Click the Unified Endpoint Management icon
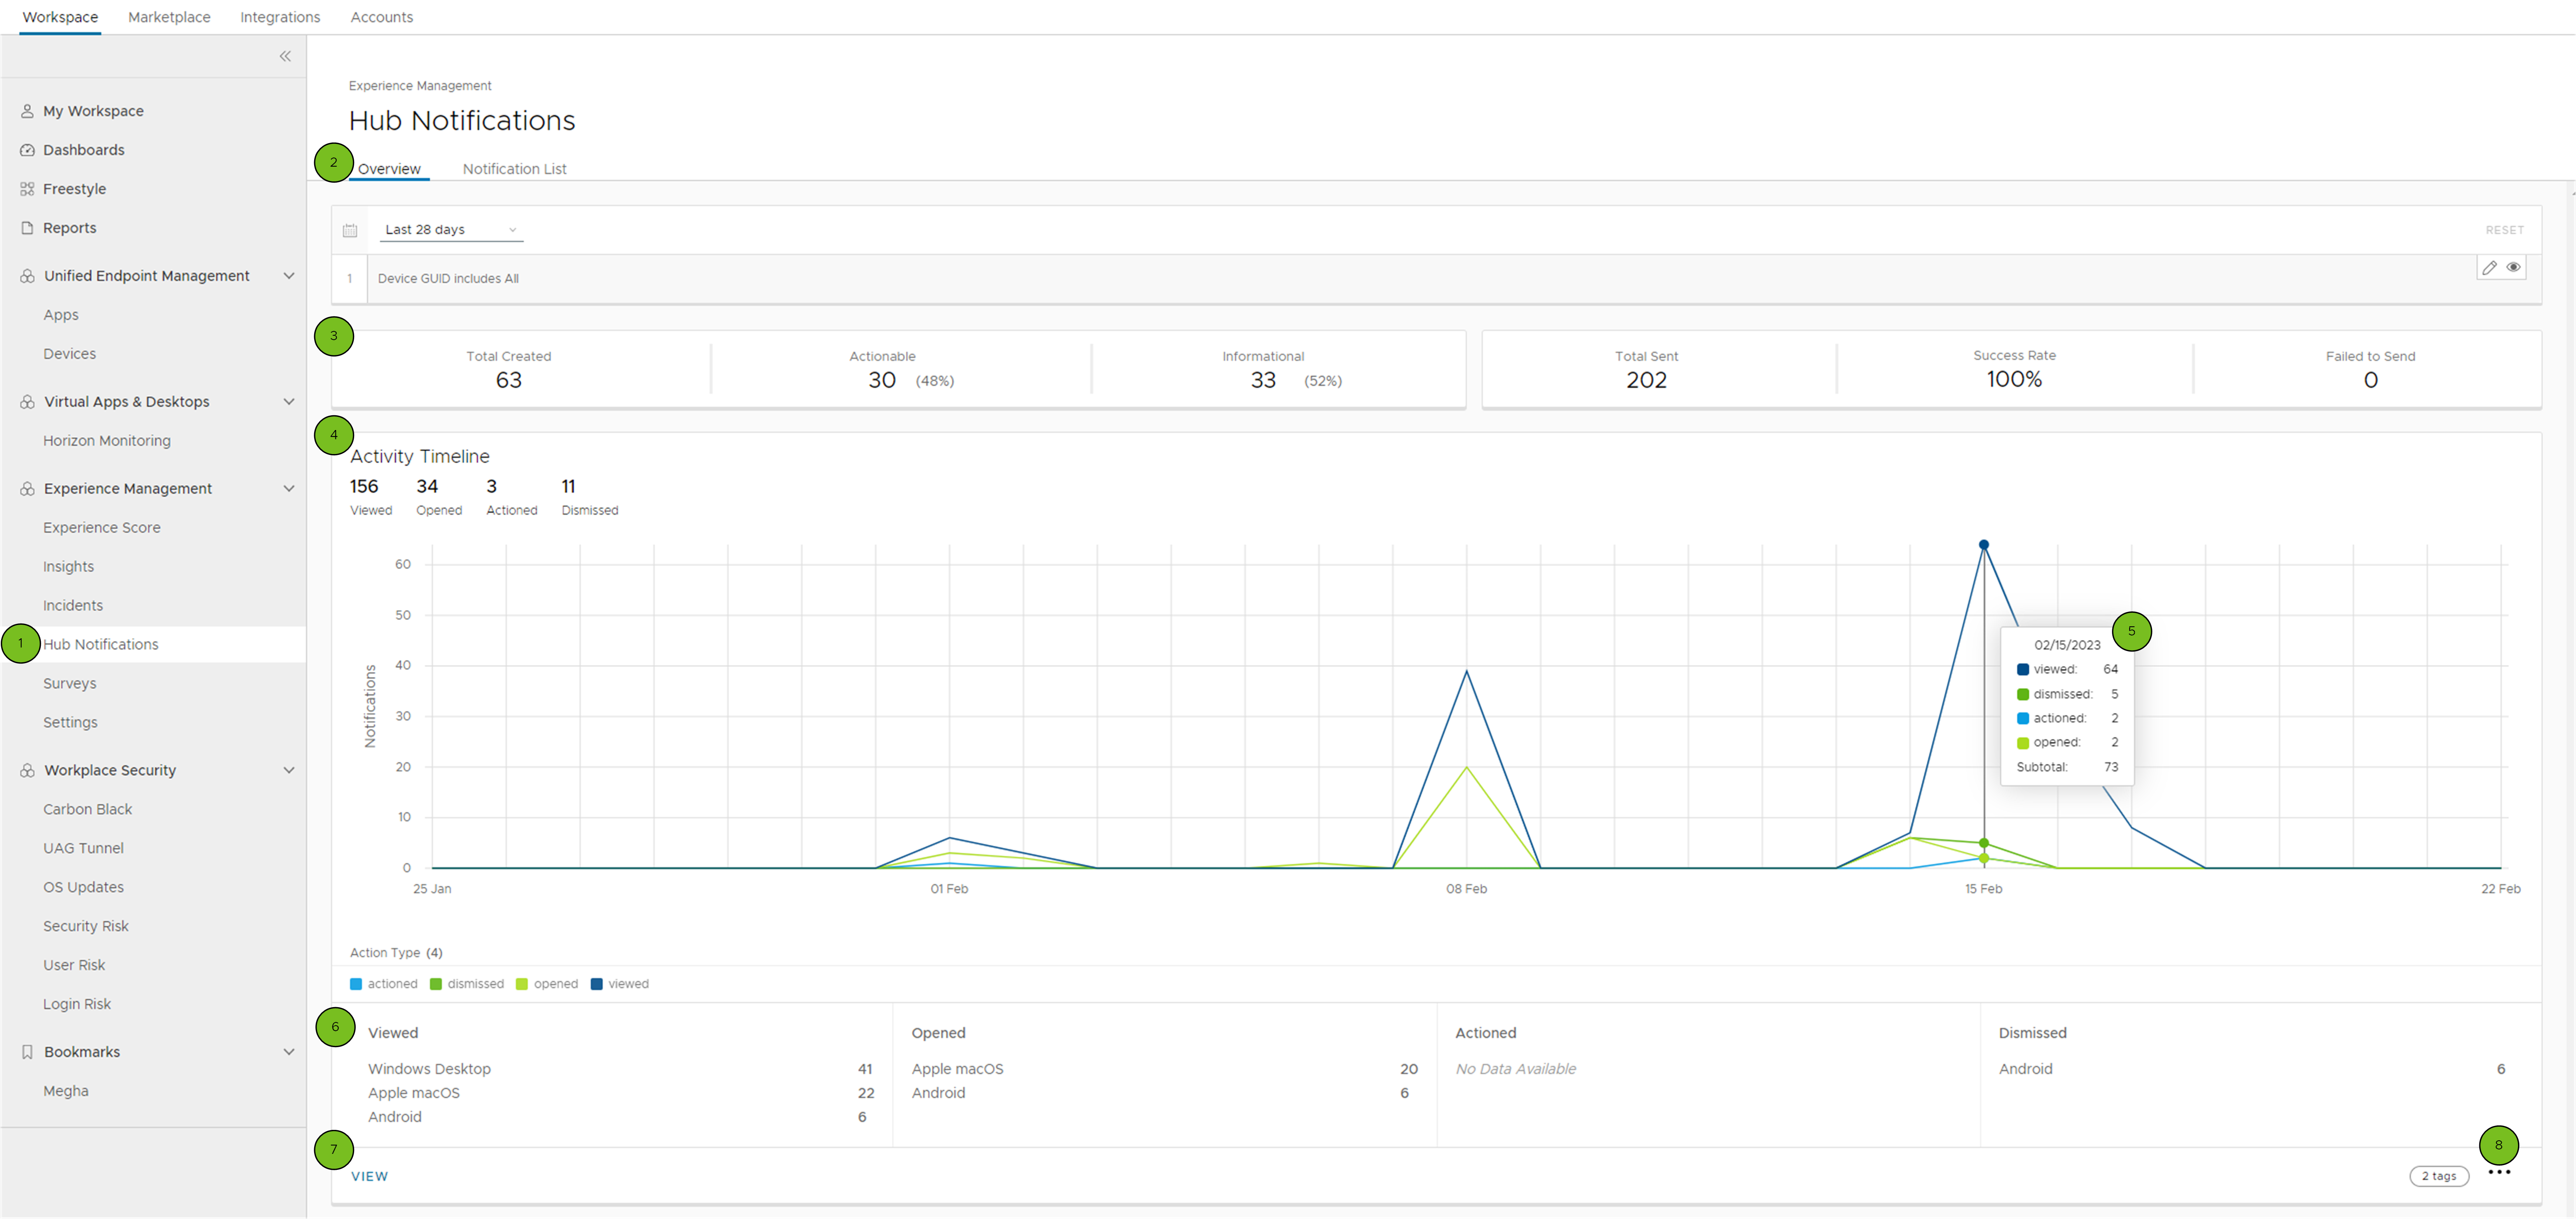 click(27, 276)
